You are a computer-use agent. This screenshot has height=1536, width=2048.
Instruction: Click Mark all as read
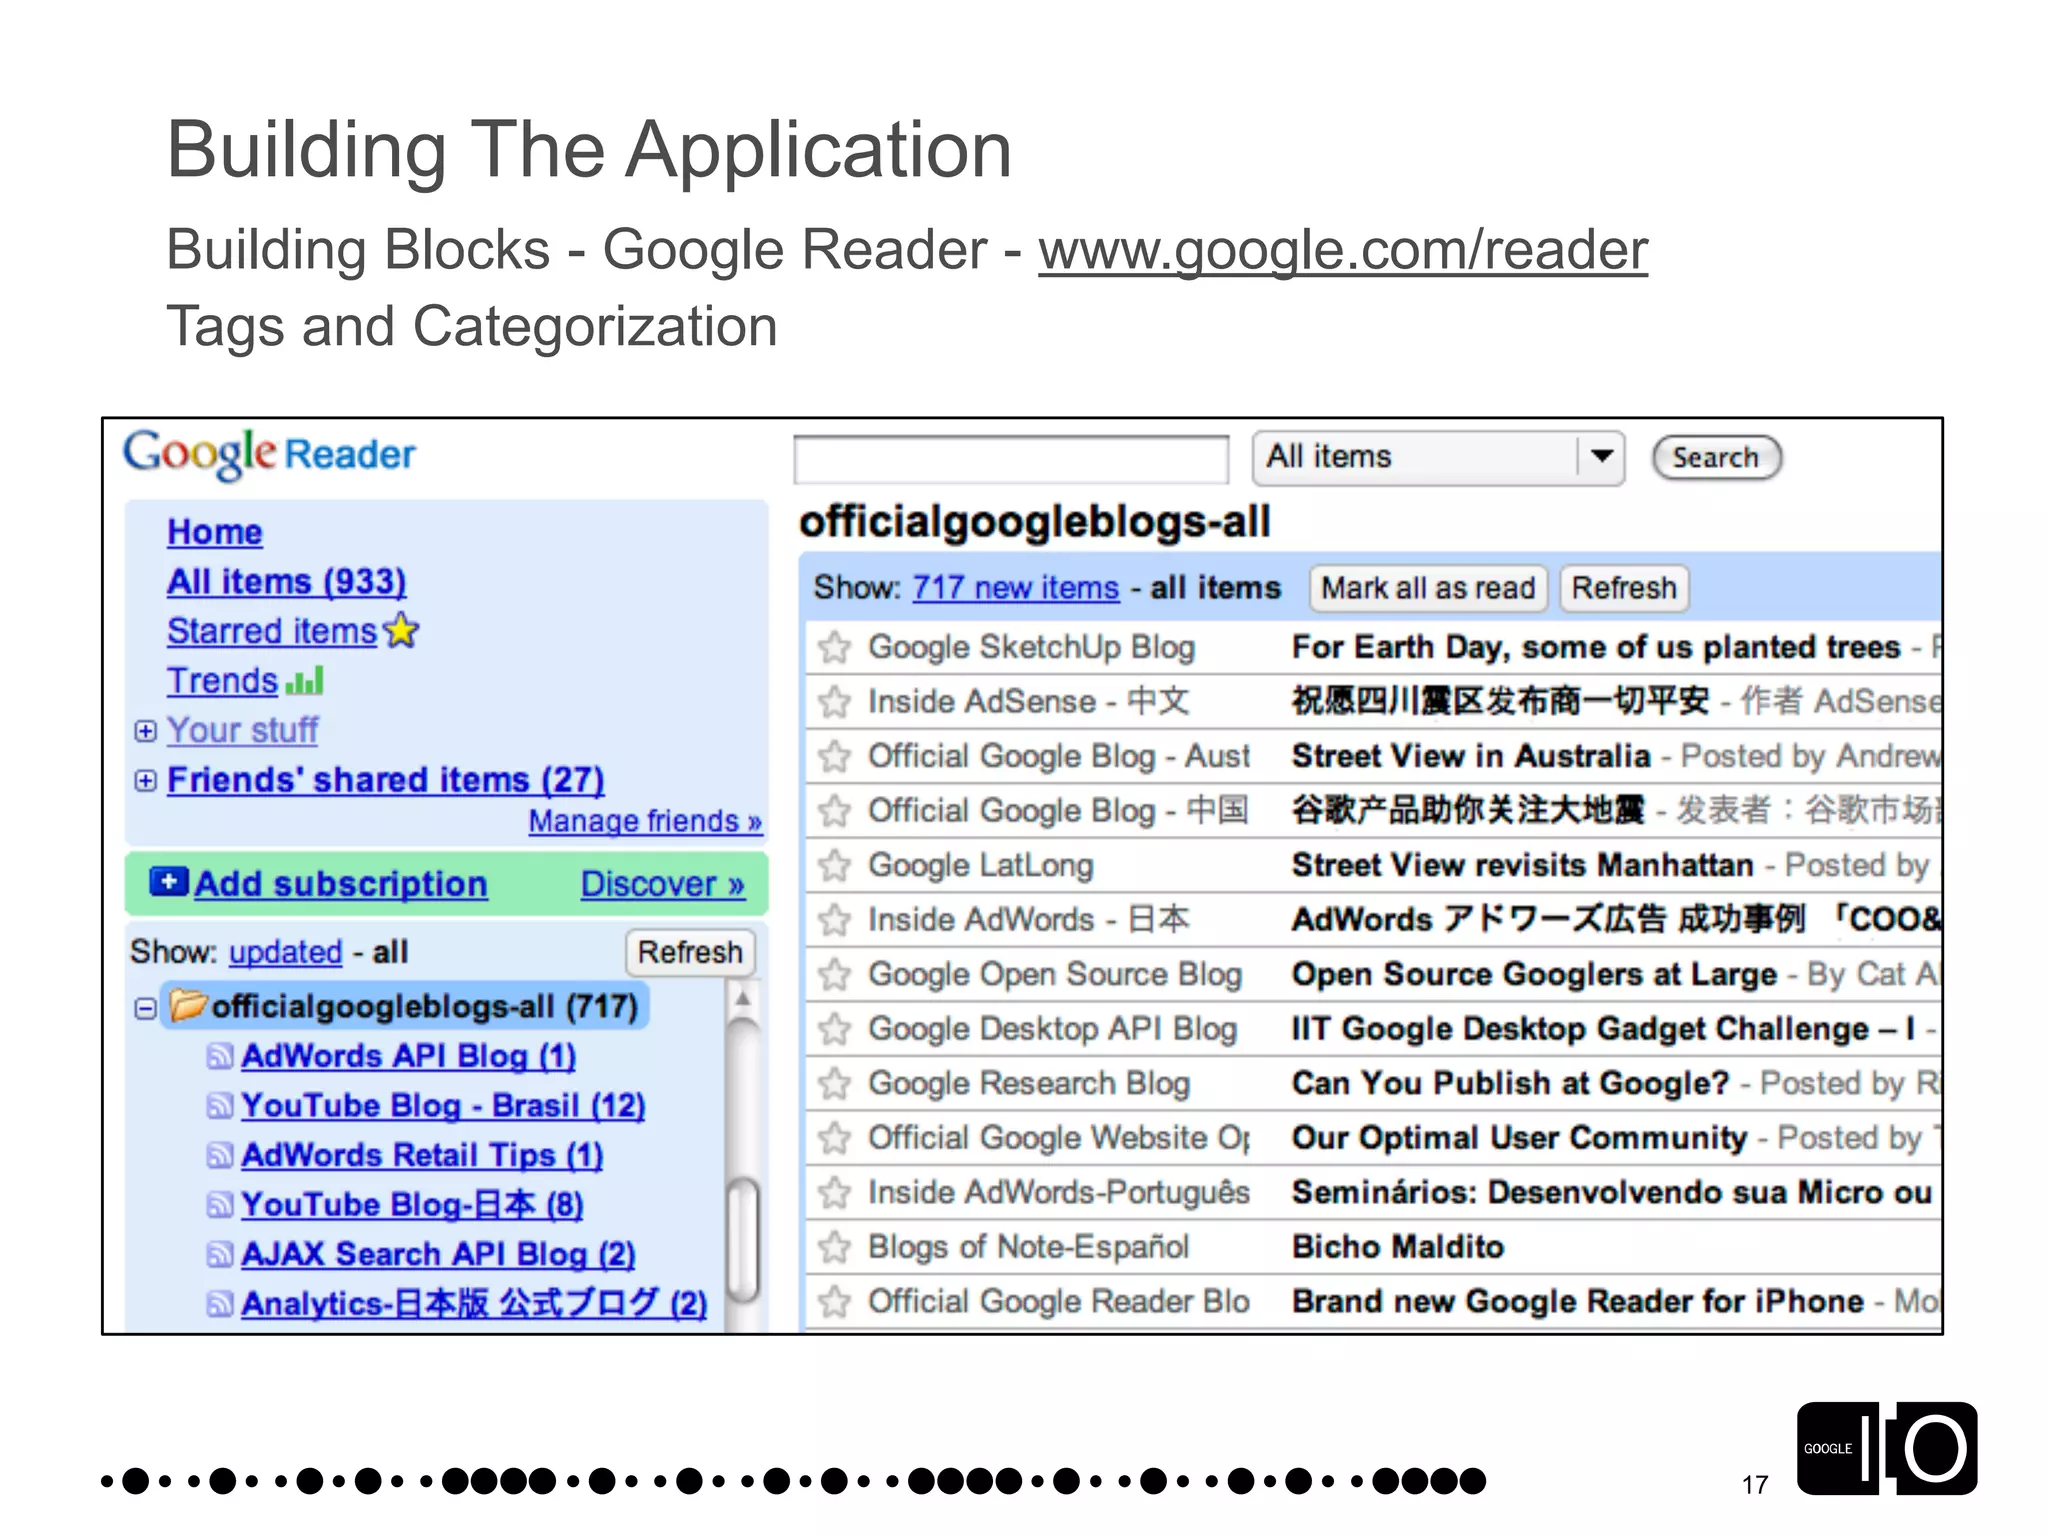[1428, 588]
